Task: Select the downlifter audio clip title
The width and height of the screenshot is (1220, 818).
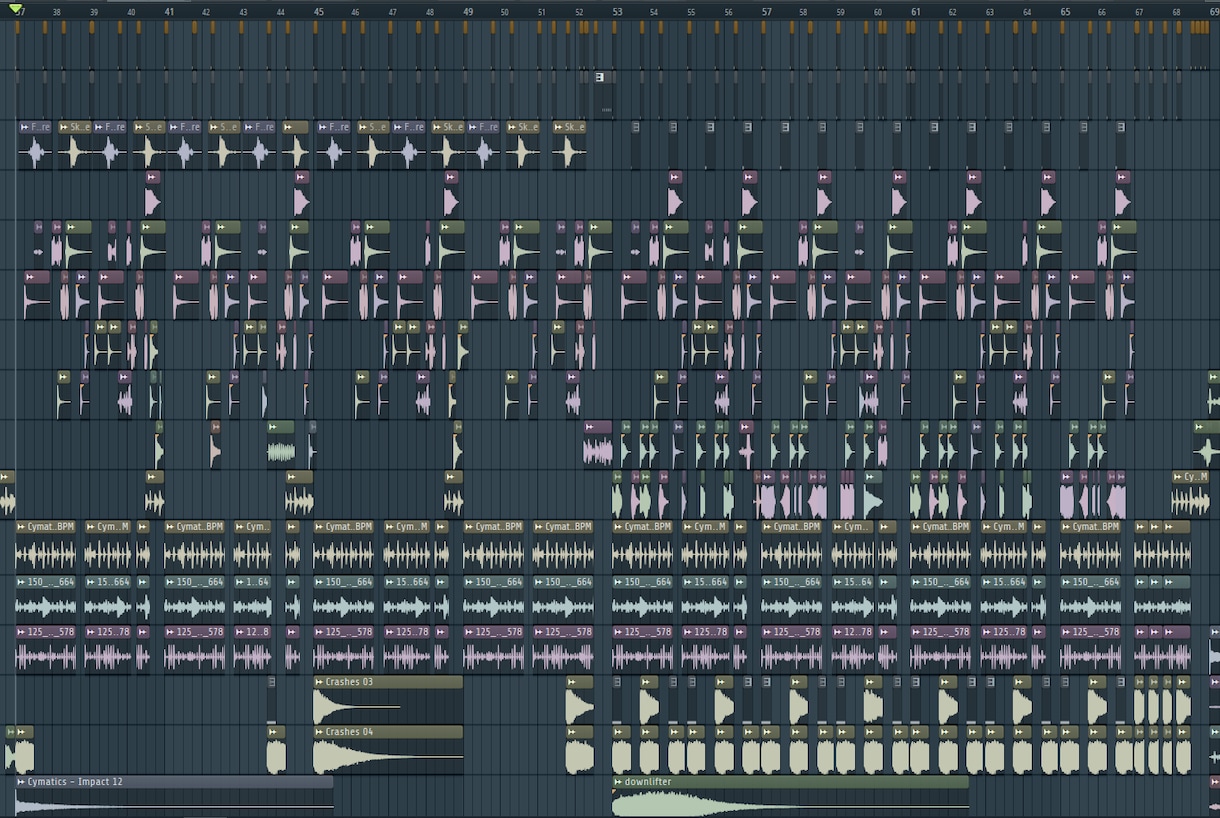Action: pos(648,782)
